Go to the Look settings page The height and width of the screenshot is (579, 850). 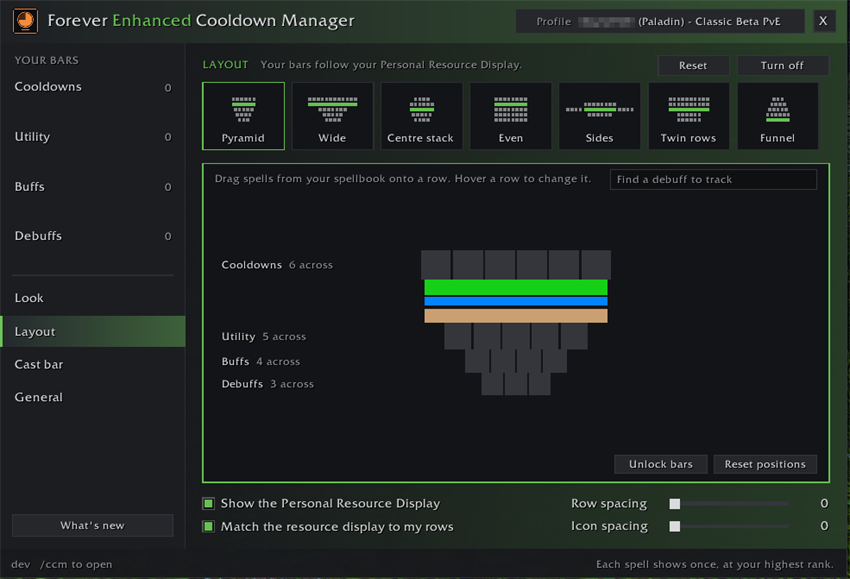pos(93,298)
